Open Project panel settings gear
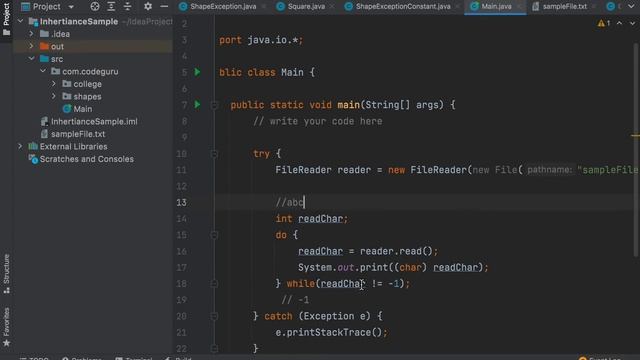 pyautogui.click(x=148, y=7)
